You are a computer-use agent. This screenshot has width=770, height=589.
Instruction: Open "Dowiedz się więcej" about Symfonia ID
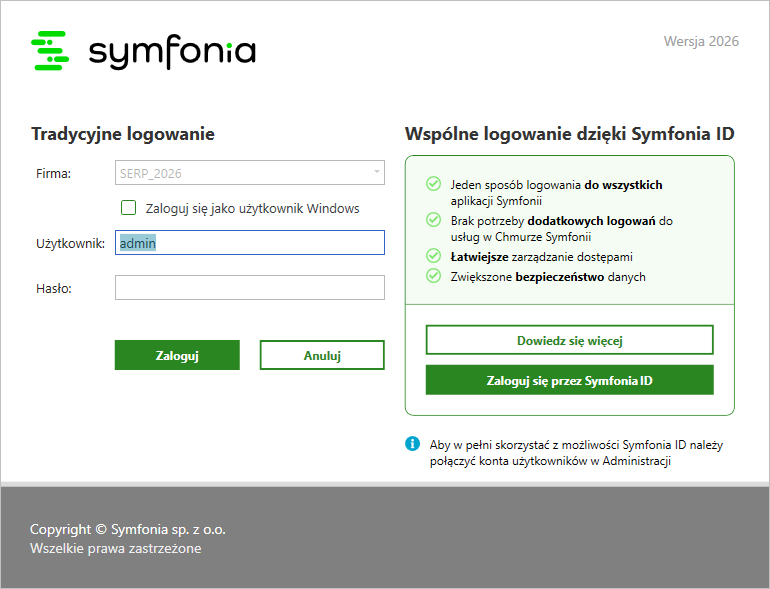569,340
